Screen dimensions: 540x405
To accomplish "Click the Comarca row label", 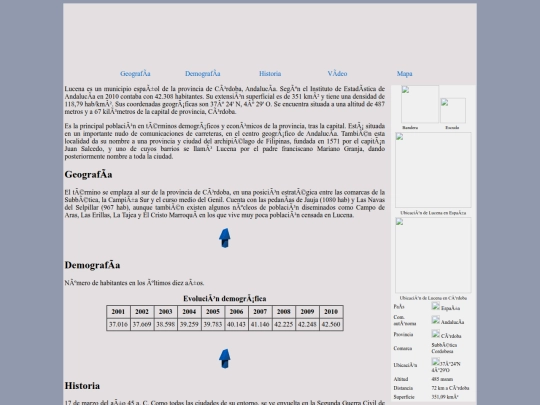I will [x=403, y=349].
